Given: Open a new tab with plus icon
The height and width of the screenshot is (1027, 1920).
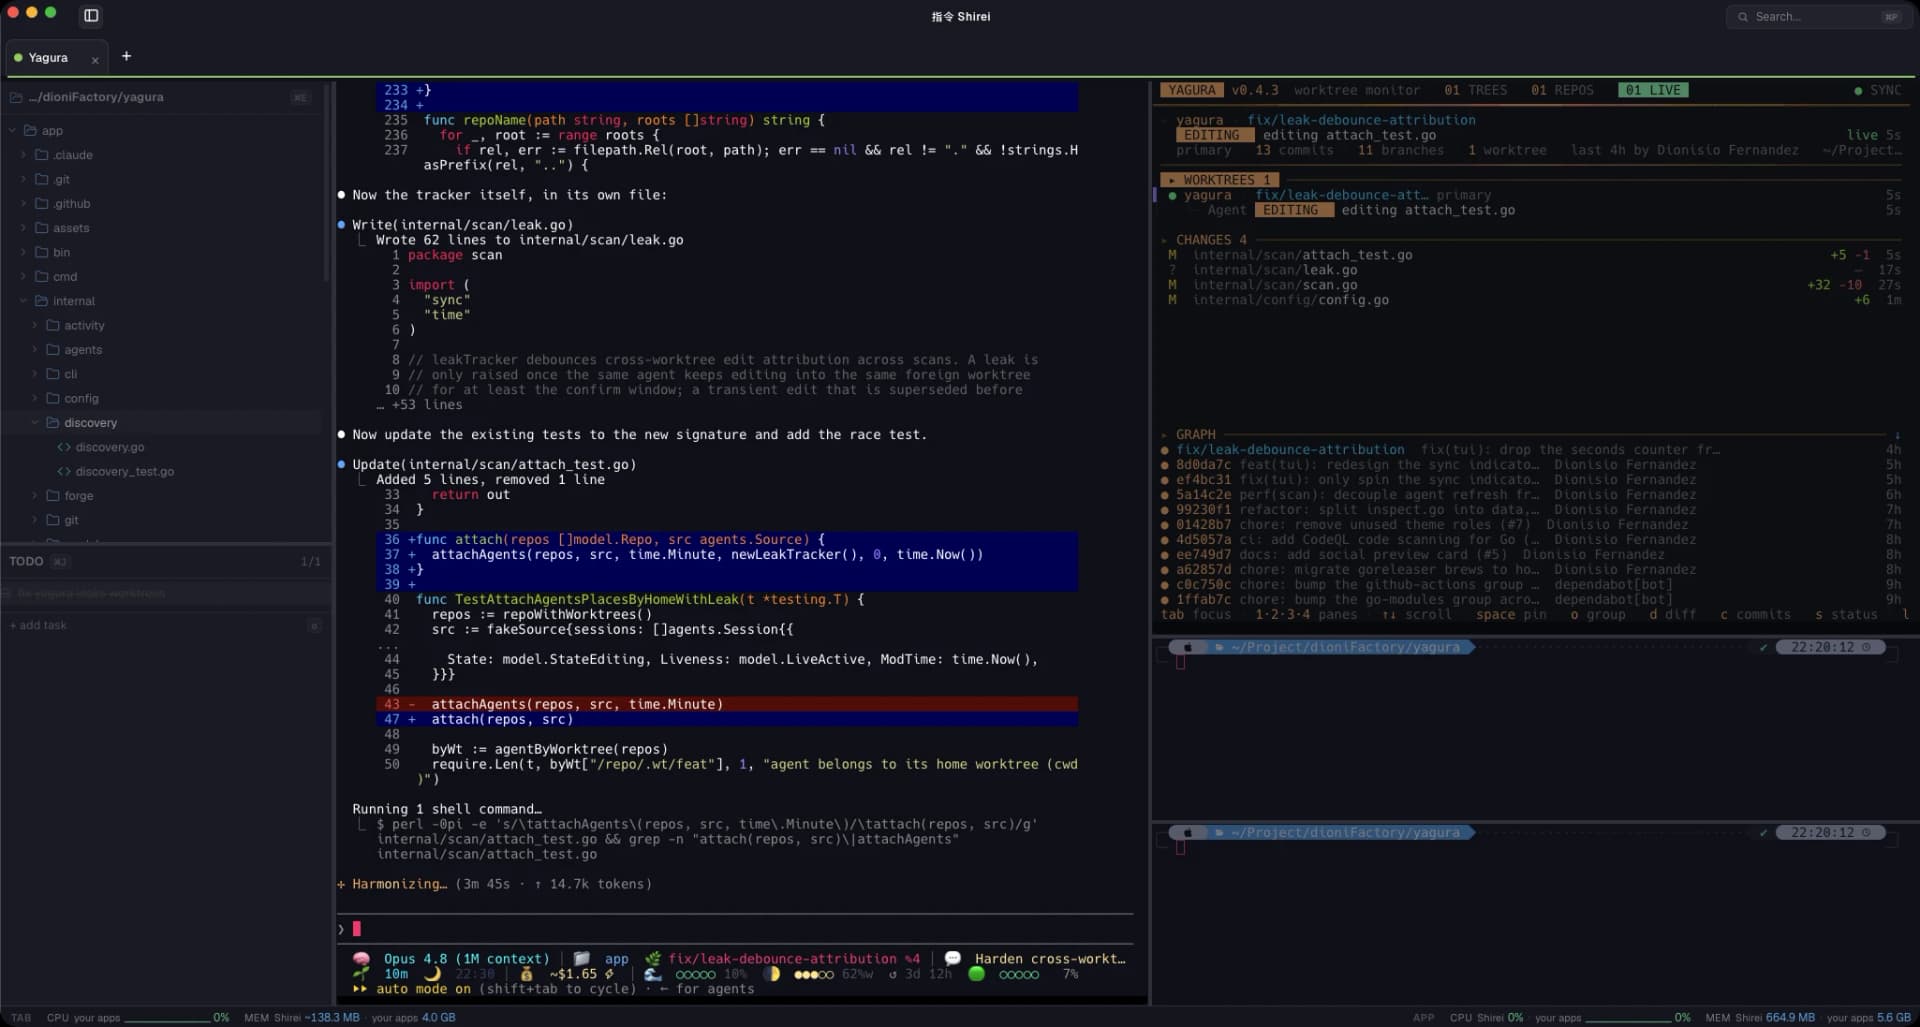Looking at the screenshot, I should click(x=126, y=56).
